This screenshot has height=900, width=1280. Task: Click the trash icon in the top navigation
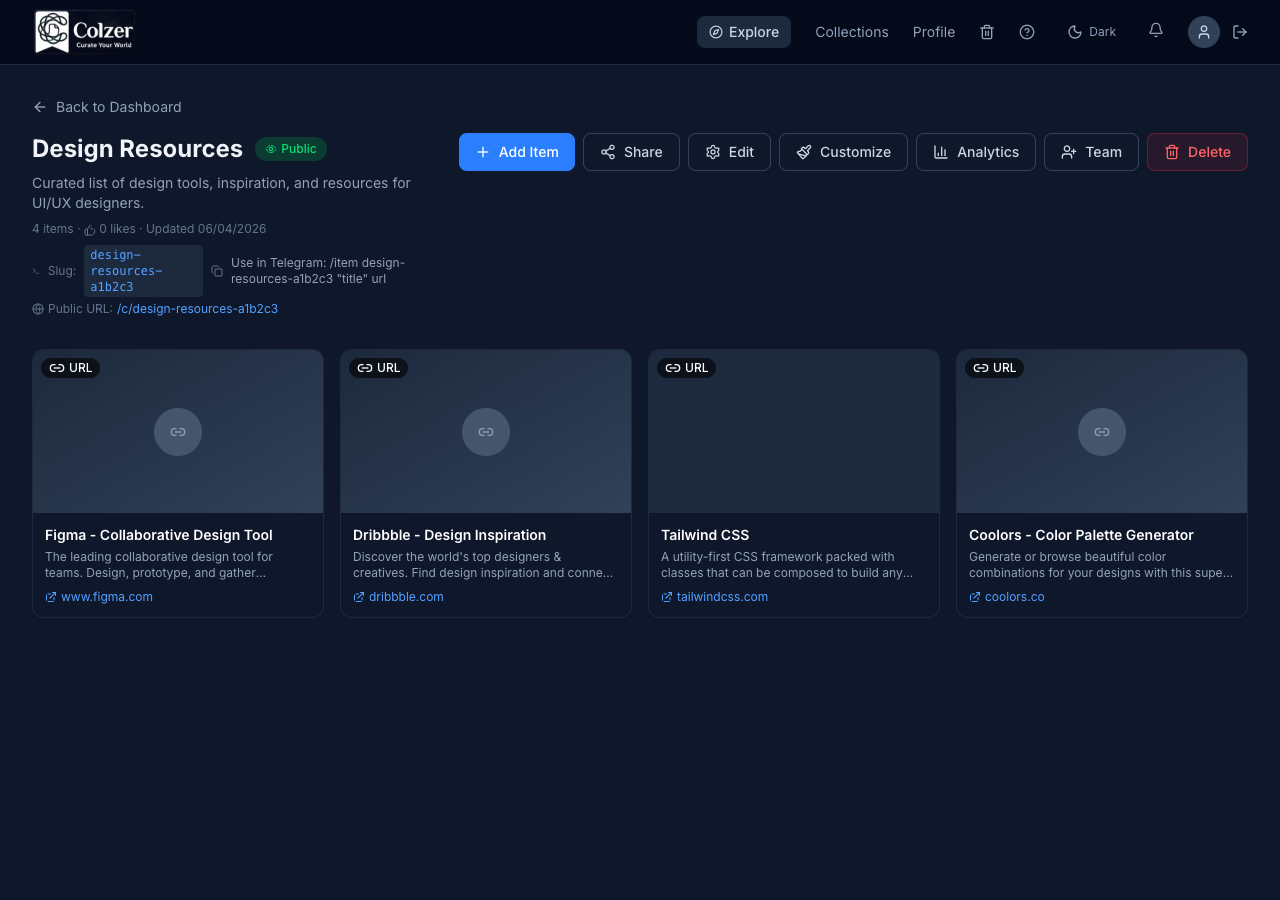(987, 32)
